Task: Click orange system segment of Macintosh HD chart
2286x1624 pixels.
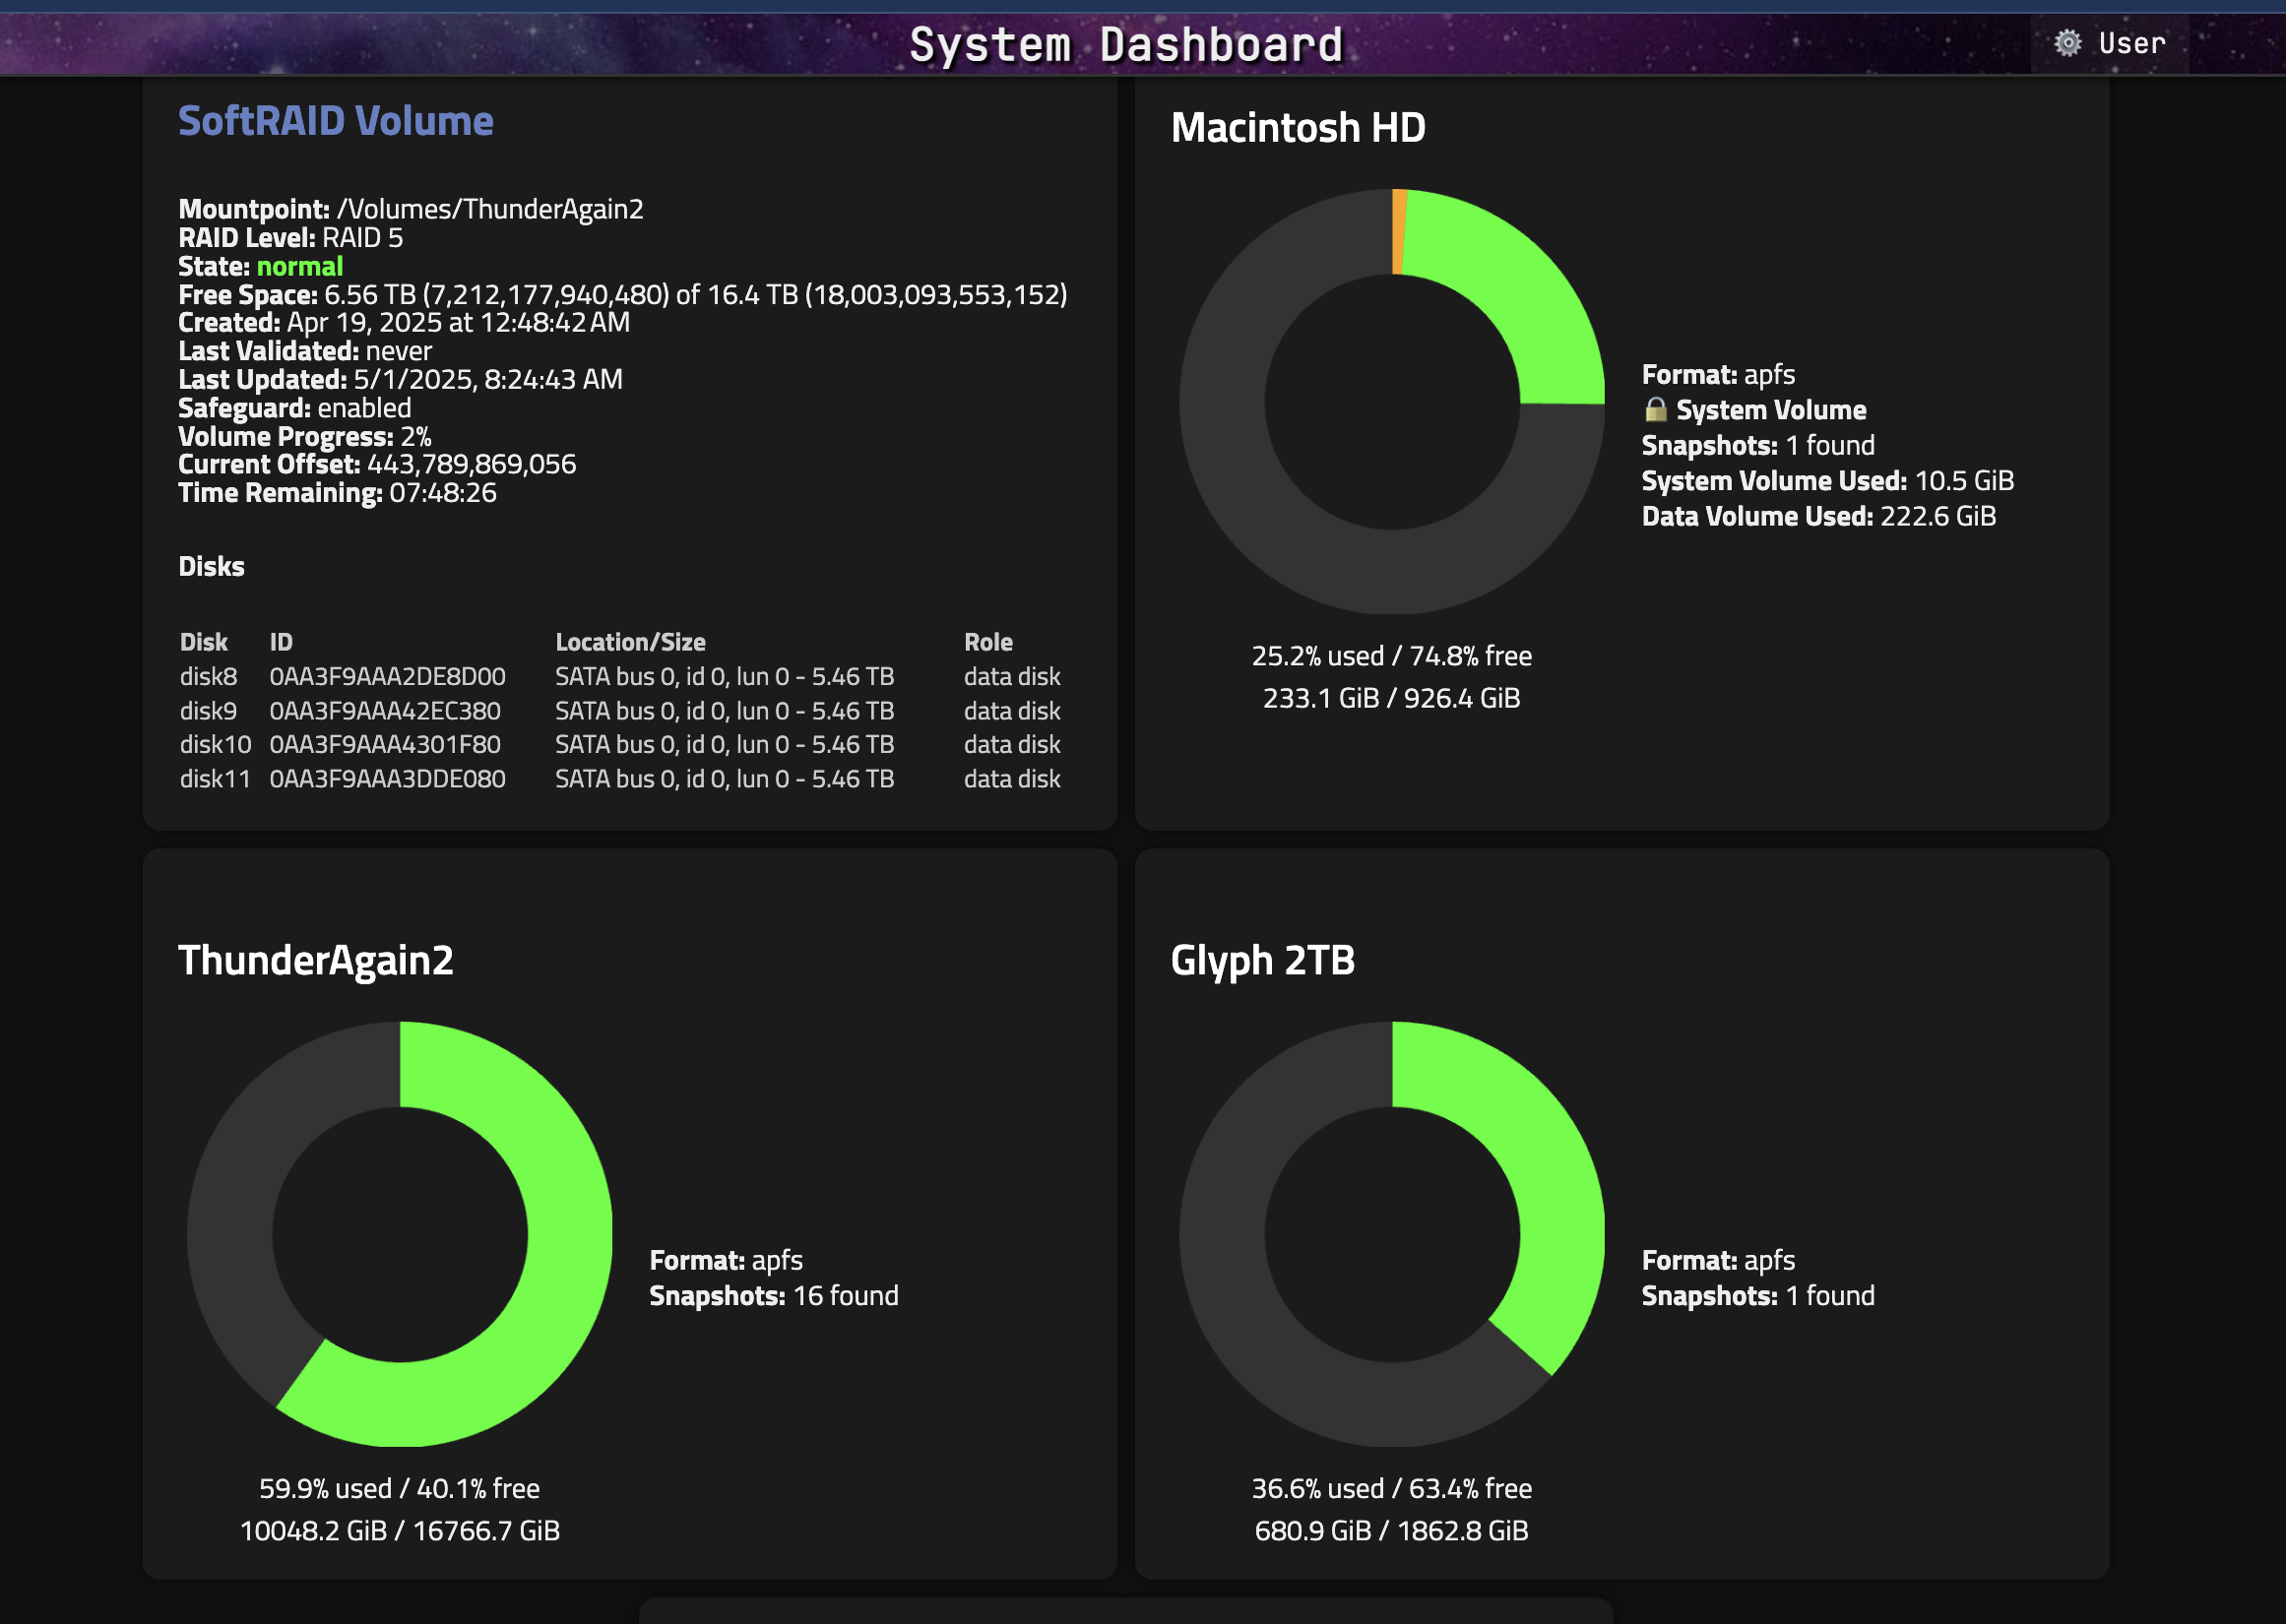Action: pyautogui.click(x=1399, y=232)
